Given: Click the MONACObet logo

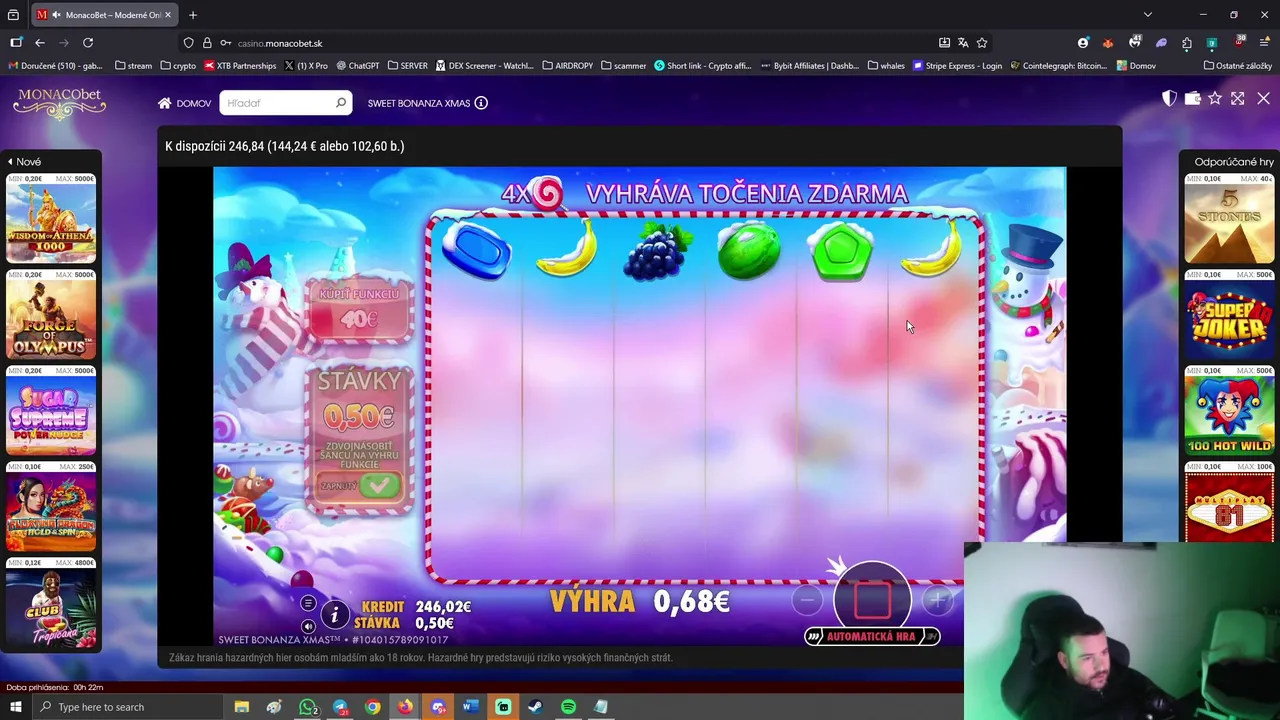Looking at the screenshot, I should click(59, 103).
